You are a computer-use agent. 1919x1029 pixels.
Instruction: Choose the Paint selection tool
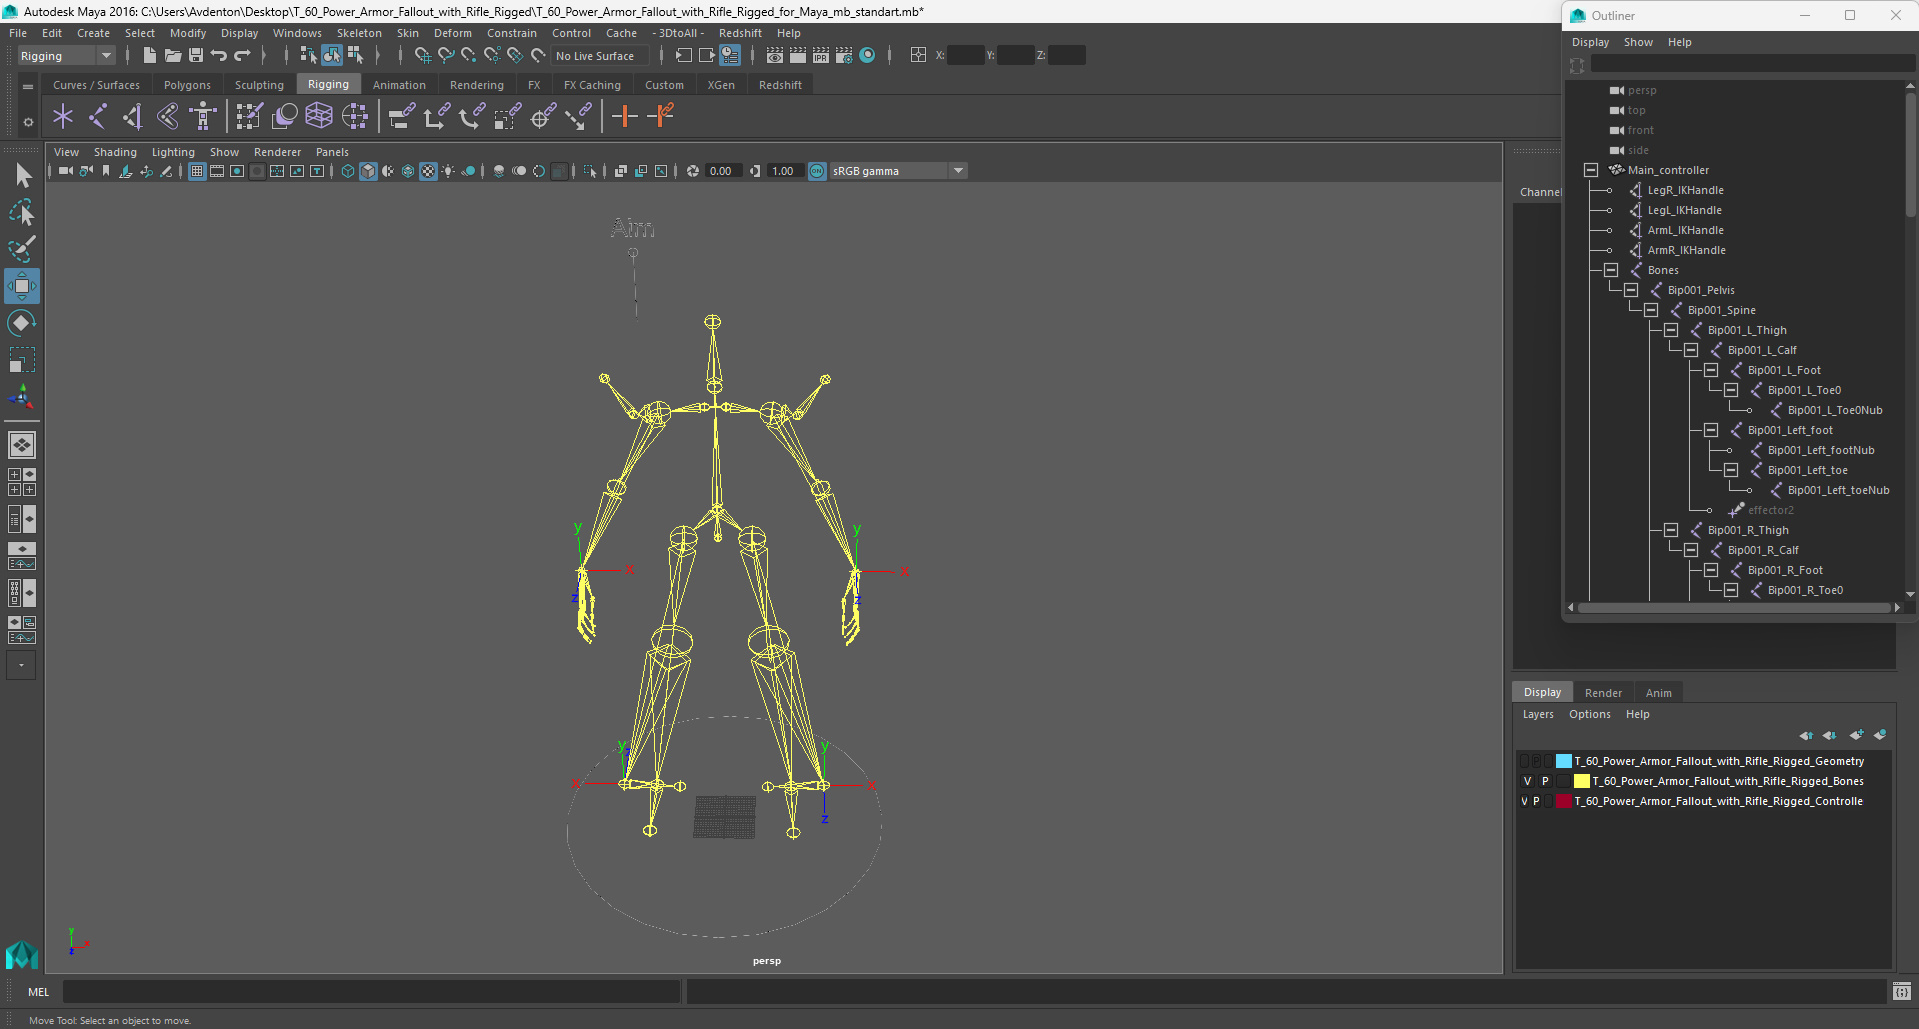click(x=22, y=248)
